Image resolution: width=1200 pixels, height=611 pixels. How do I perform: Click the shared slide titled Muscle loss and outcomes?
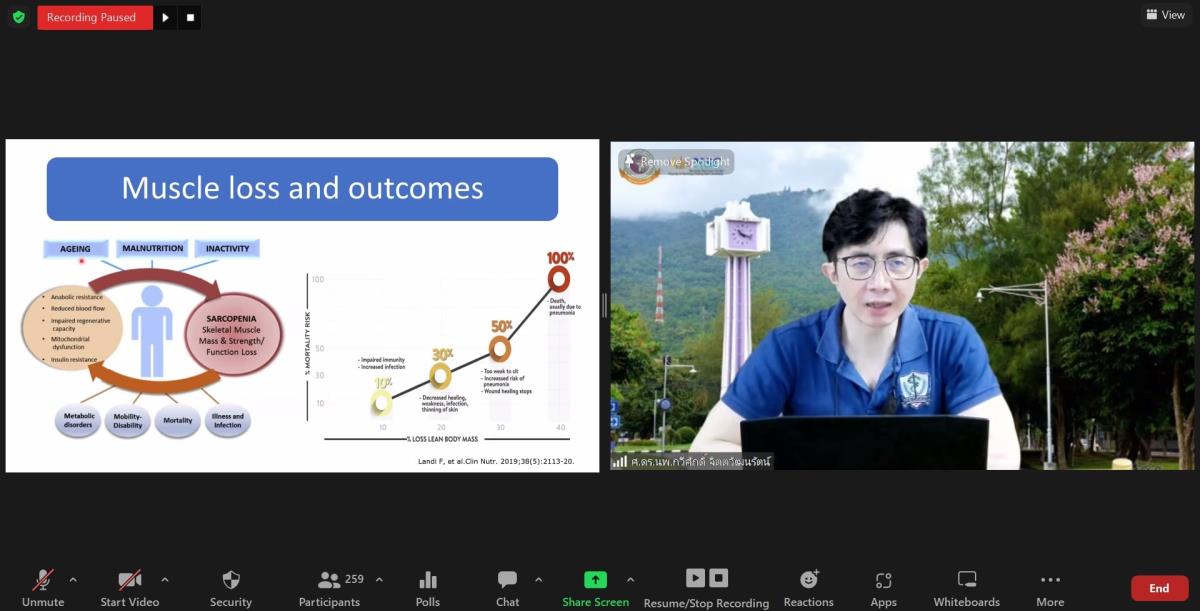302,306
